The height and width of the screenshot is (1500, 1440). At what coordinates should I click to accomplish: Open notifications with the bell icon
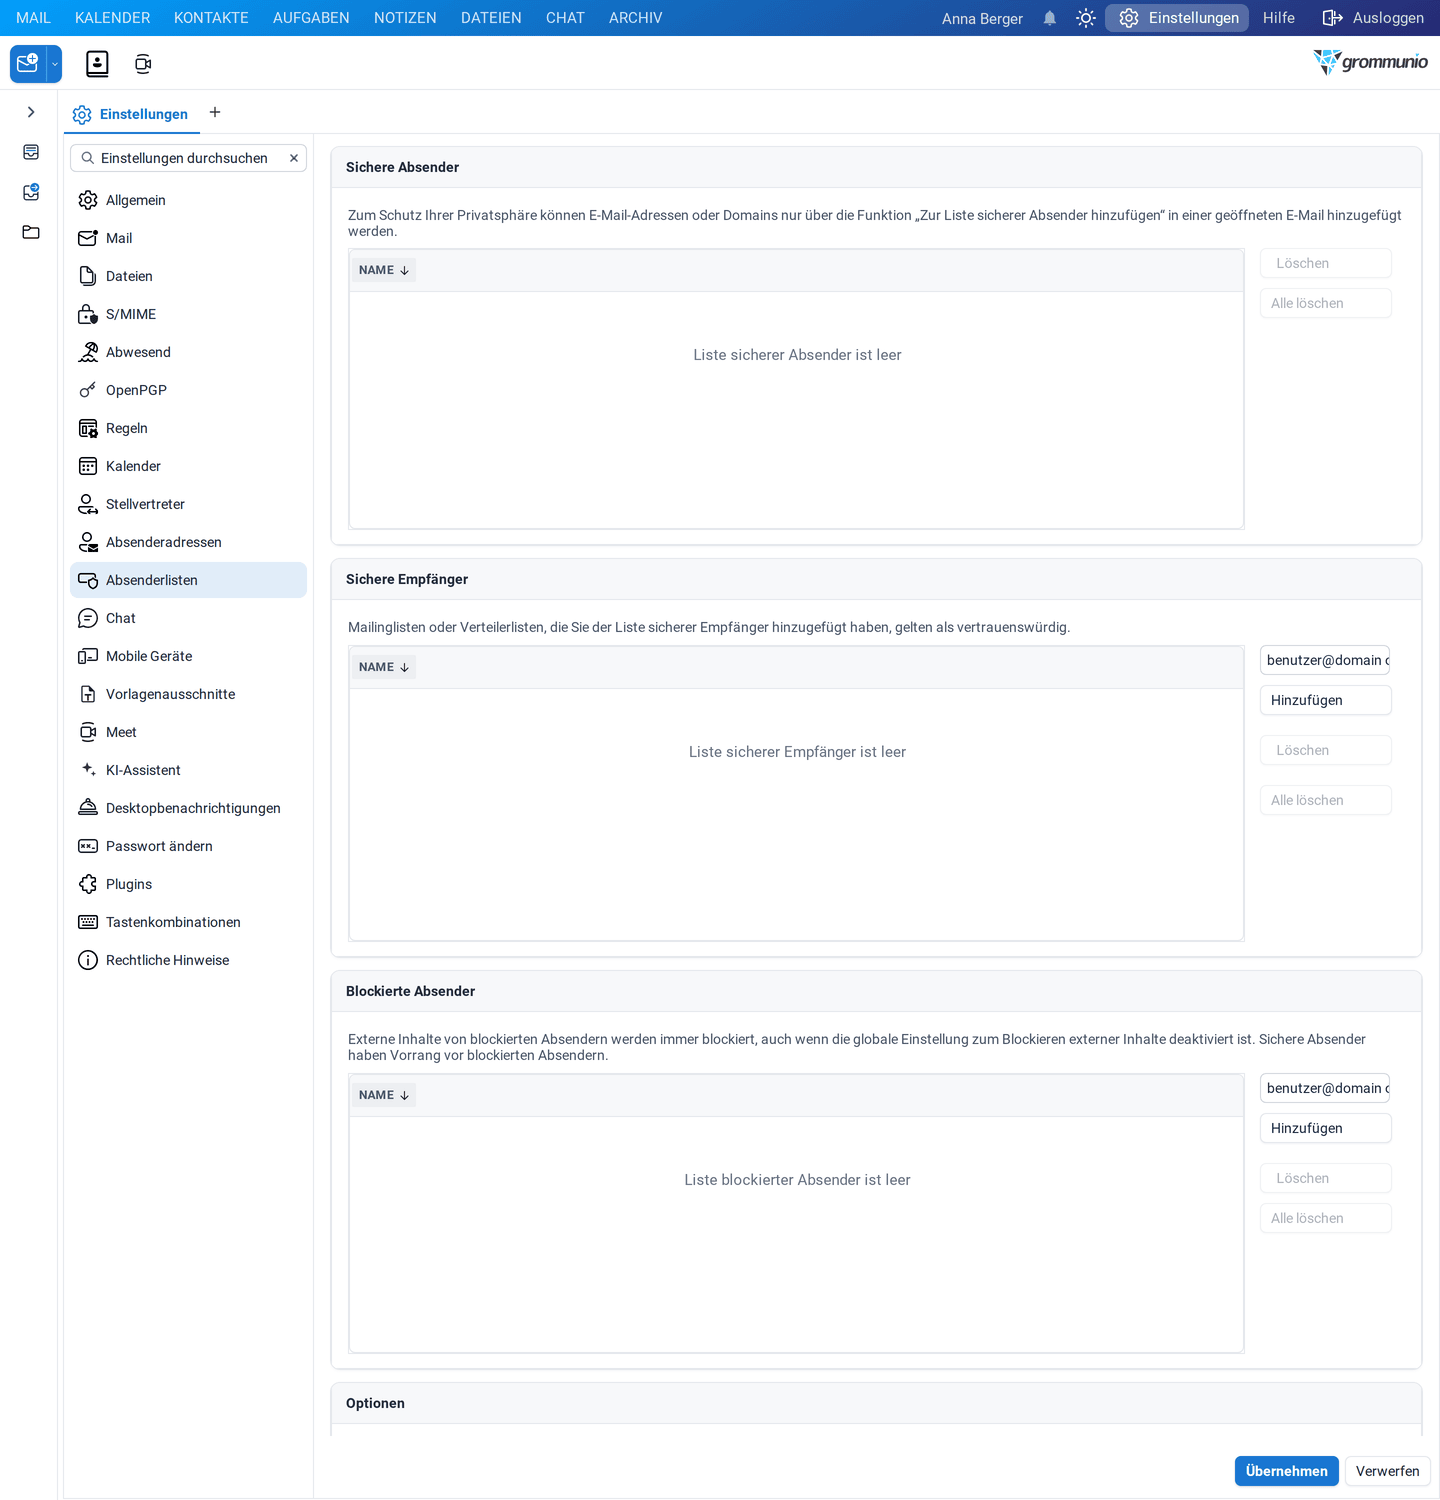pyautogui.click(x=1050, y=18)
